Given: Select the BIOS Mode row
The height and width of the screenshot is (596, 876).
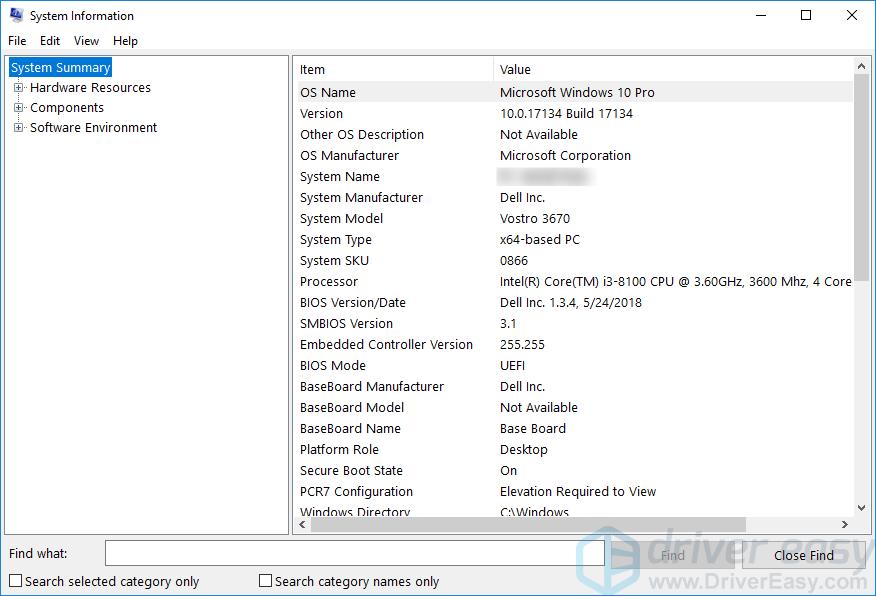Looking at the screenshot, I should 575,366.
